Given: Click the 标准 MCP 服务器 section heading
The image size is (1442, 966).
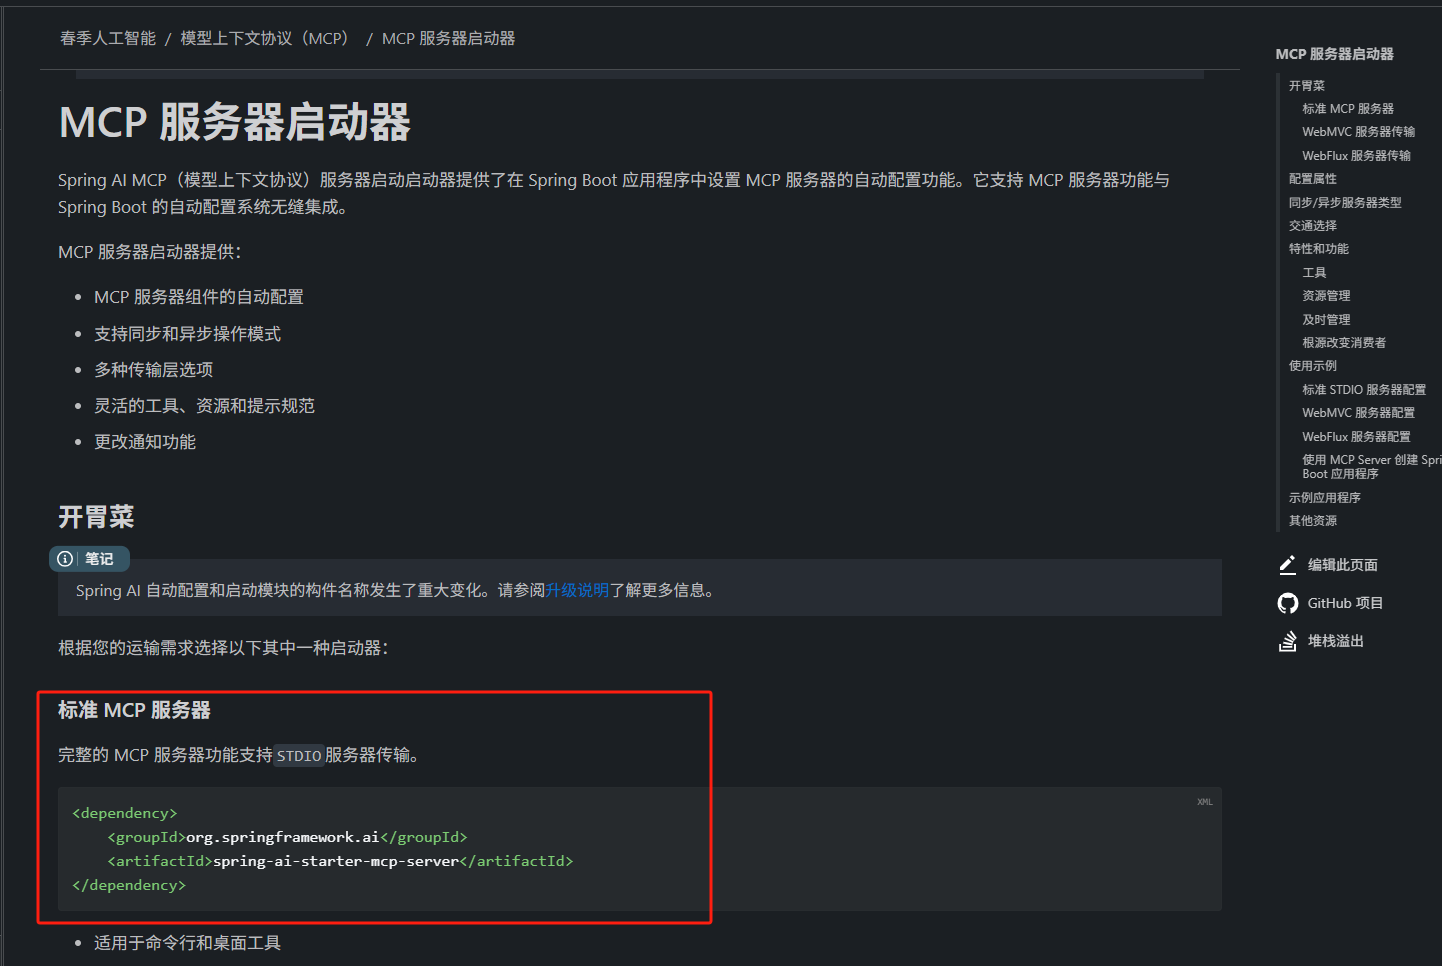Looking at the screenshot, I should 134,710.
